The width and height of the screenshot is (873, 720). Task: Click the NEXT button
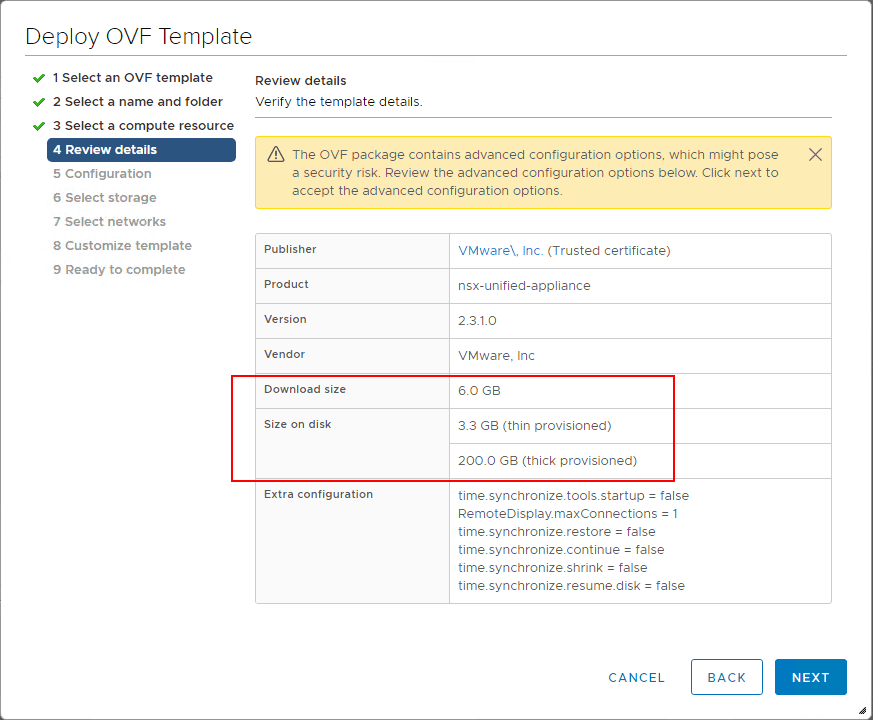pos(810,677)
